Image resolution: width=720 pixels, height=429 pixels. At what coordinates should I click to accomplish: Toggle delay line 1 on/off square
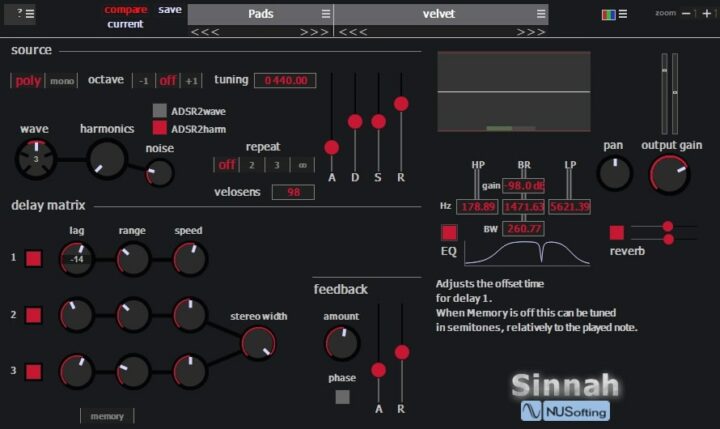34,258
